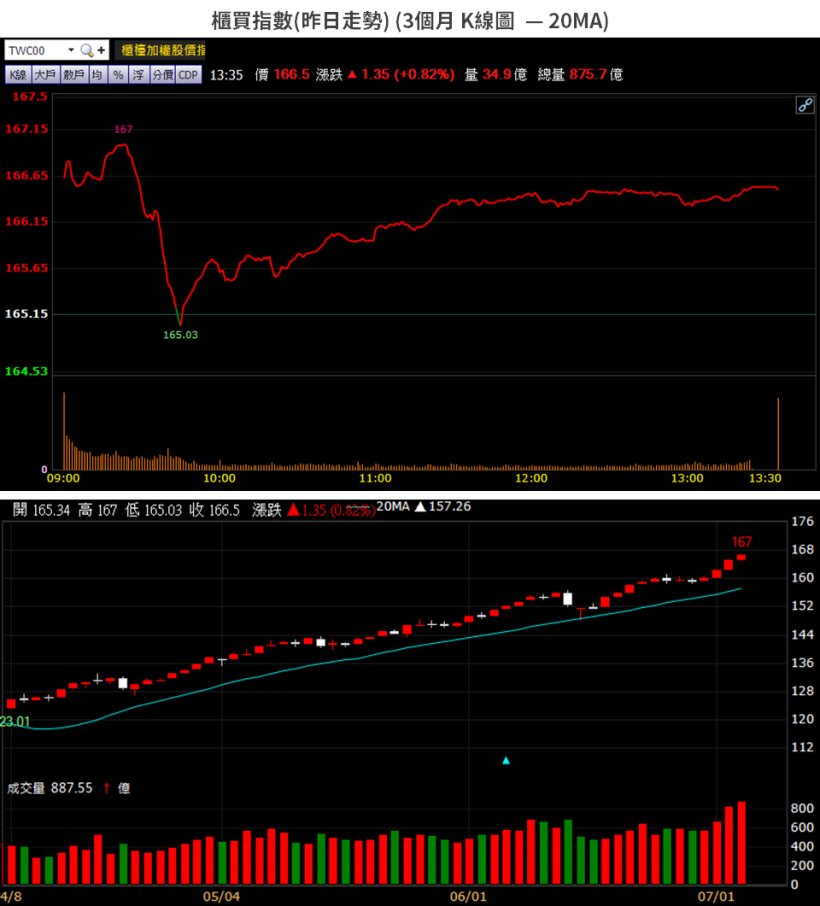This screenshot has width=820, height=906.
Task: Click the rightmost red daily volume bar
Action: coord(741,842)
